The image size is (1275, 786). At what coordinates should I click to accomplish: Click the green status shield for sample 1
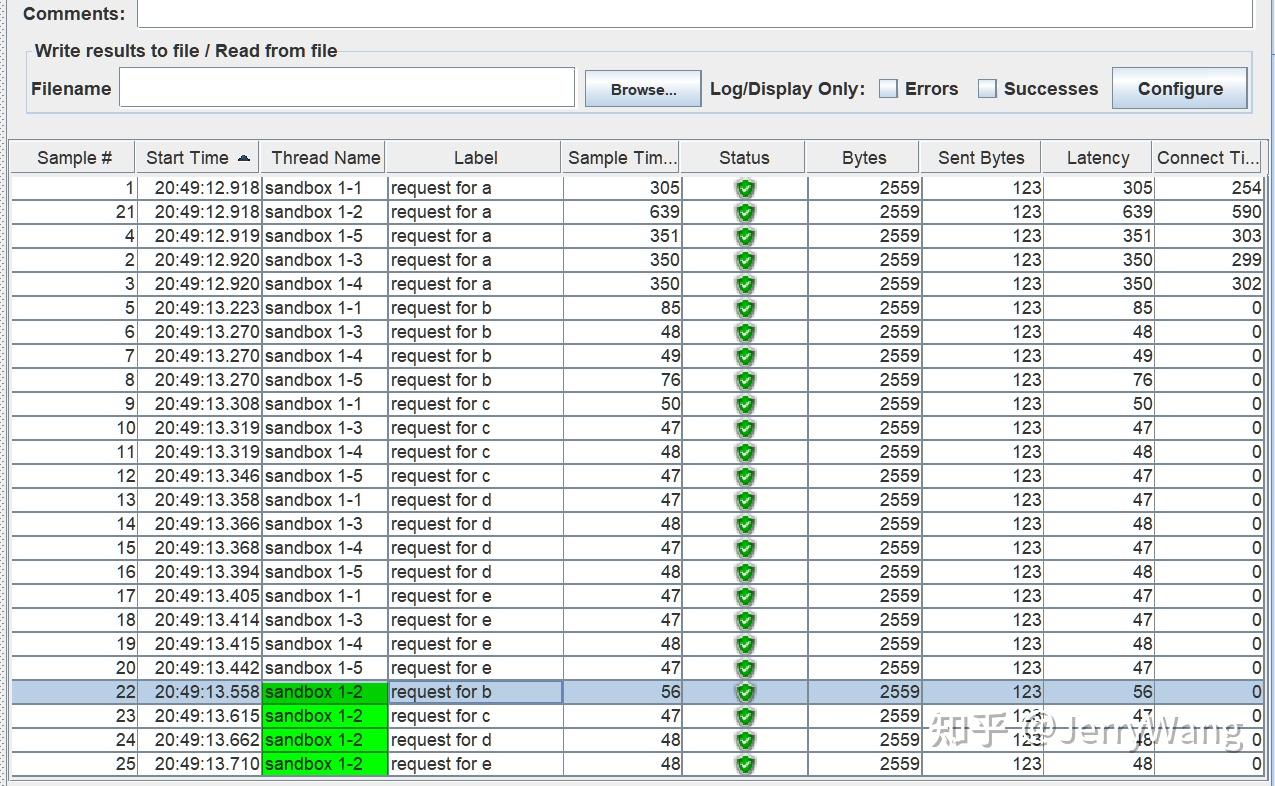[x=744, y=188]
